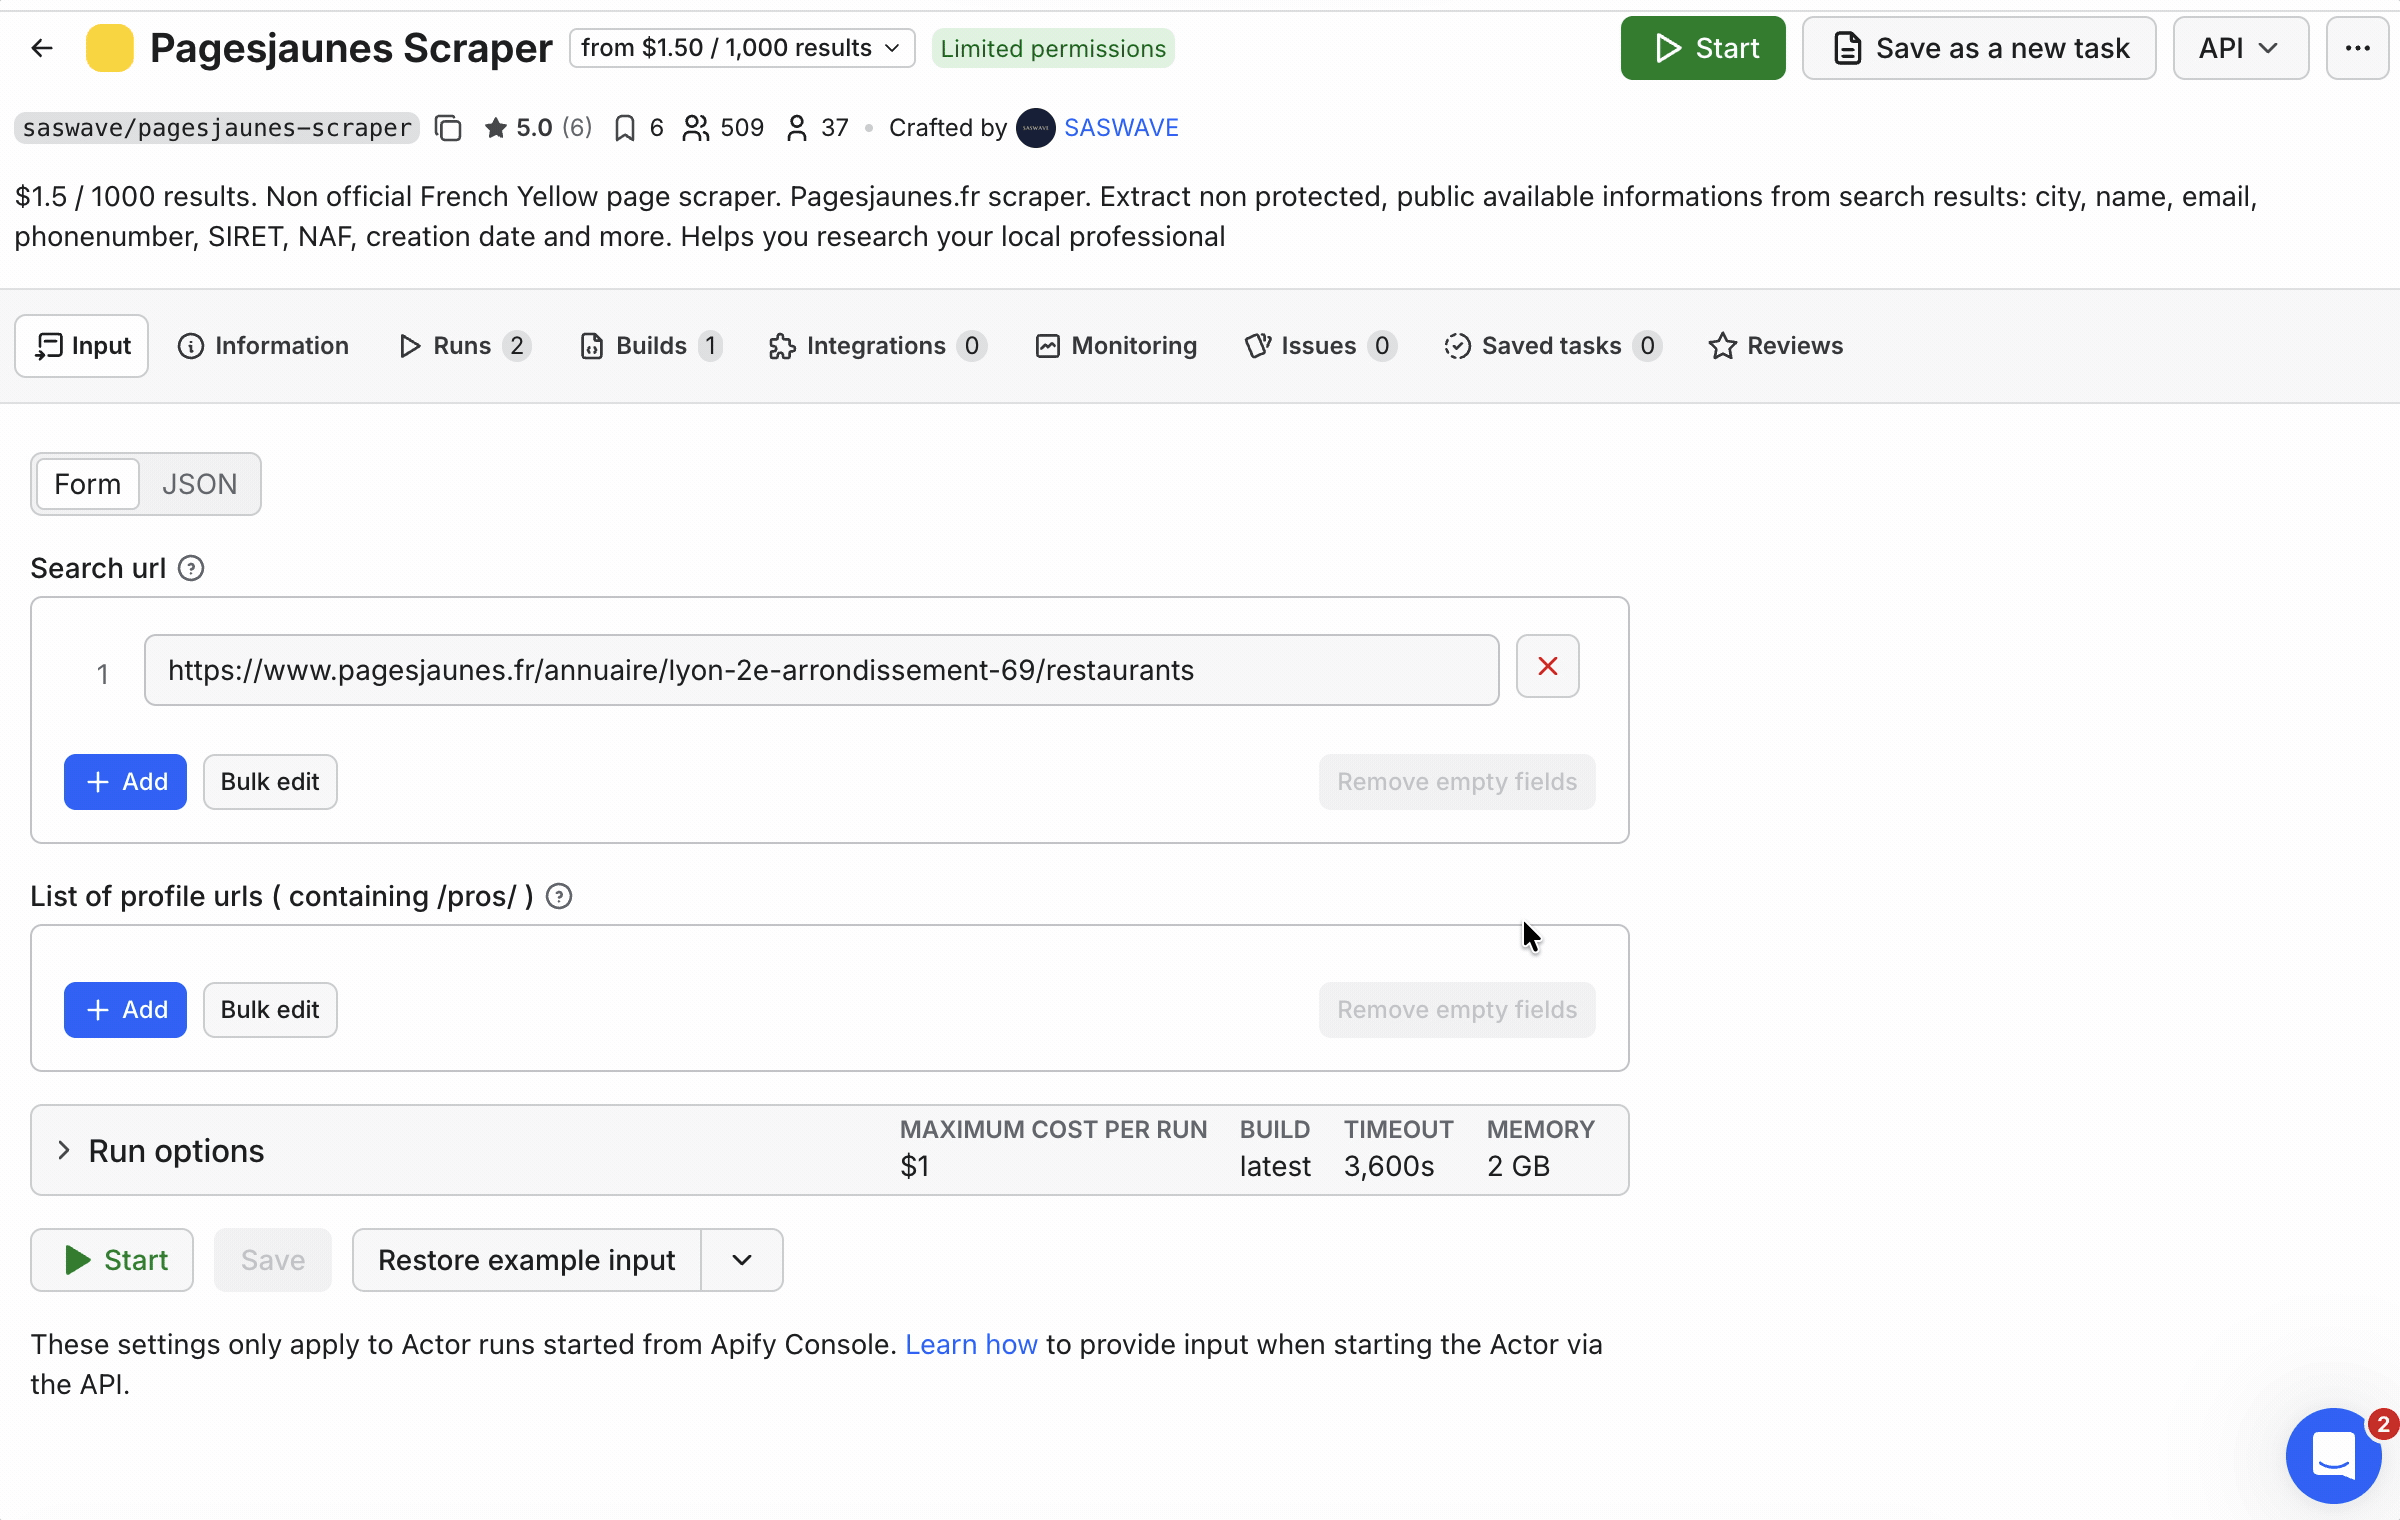Image resolution: width=2400 pixels, height=1520 pixels.
Task: Click Save as a new task
Action: [1979, 48]
